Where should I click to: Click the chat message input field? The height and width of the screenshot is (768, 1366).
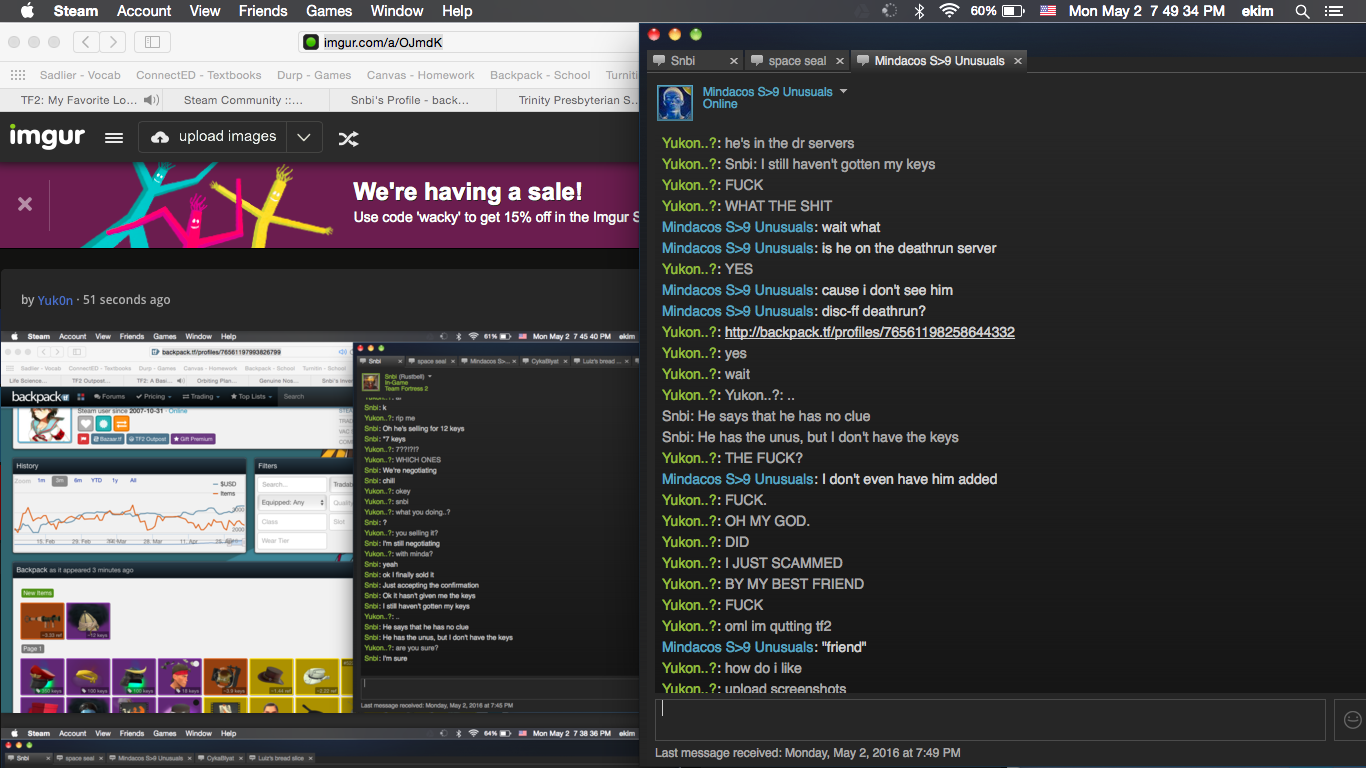[x=990, y=720]
